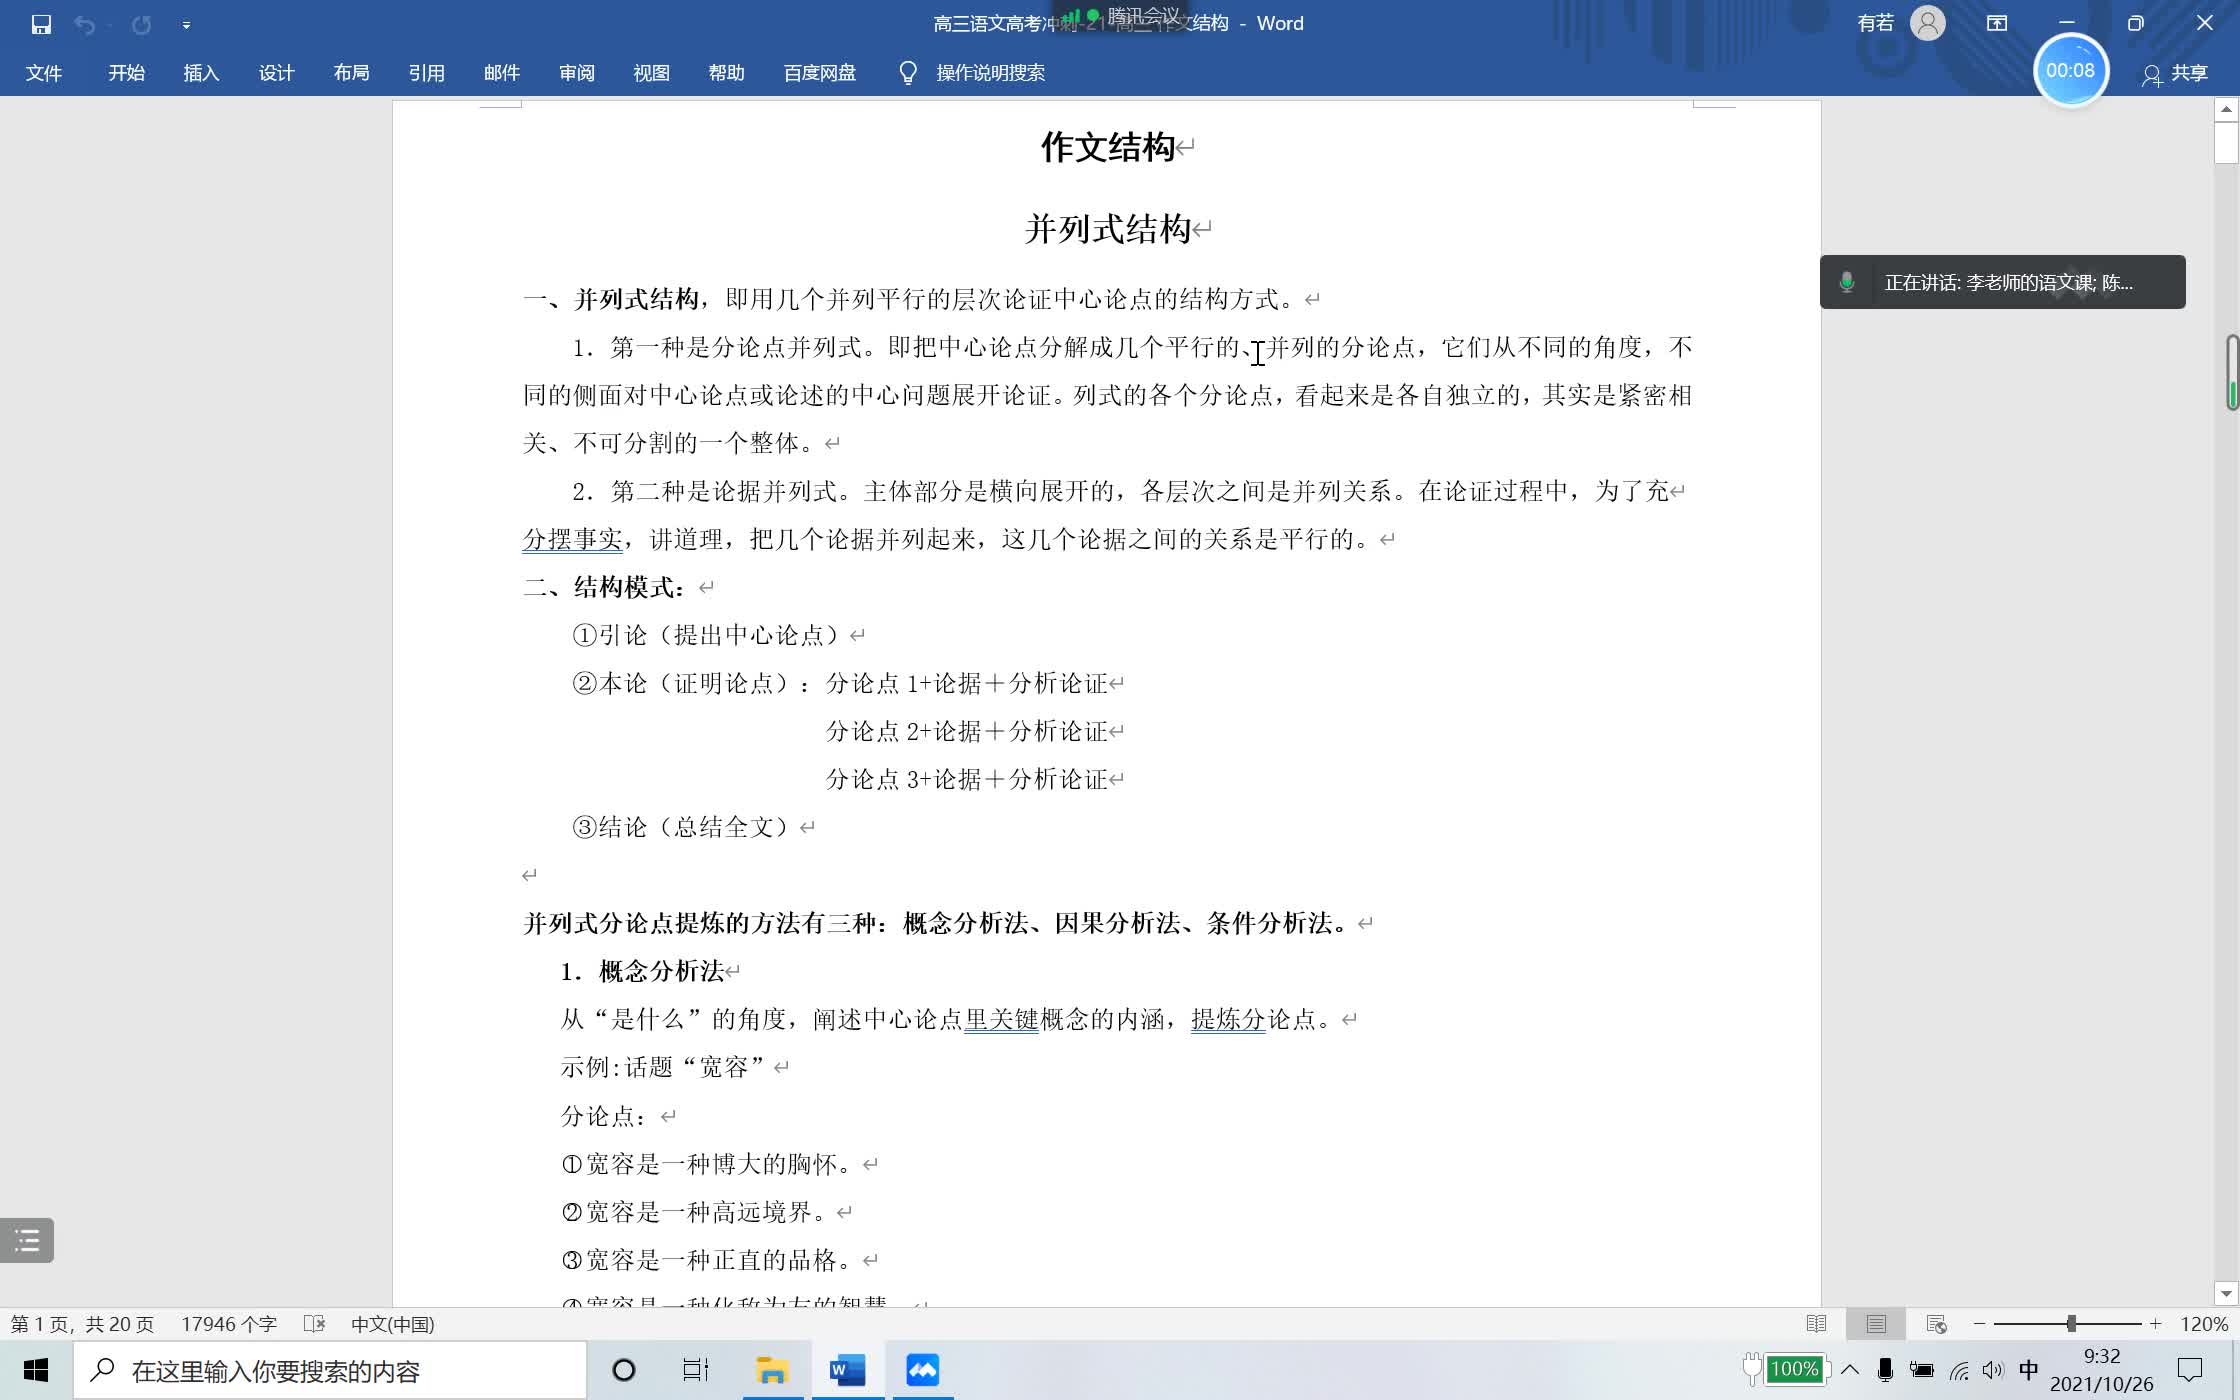This screenshot has height=1400, width=2240.
Task: Click the 操作说明搜索 search box
Action: (x=991, y=73)
